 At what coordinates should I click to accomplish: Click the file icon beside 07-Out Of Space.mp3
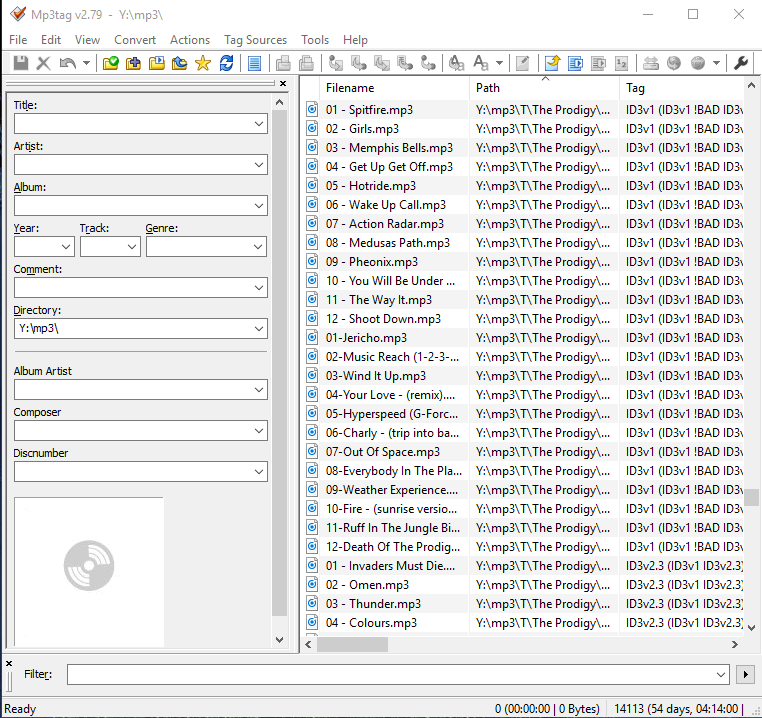point(312,452)
